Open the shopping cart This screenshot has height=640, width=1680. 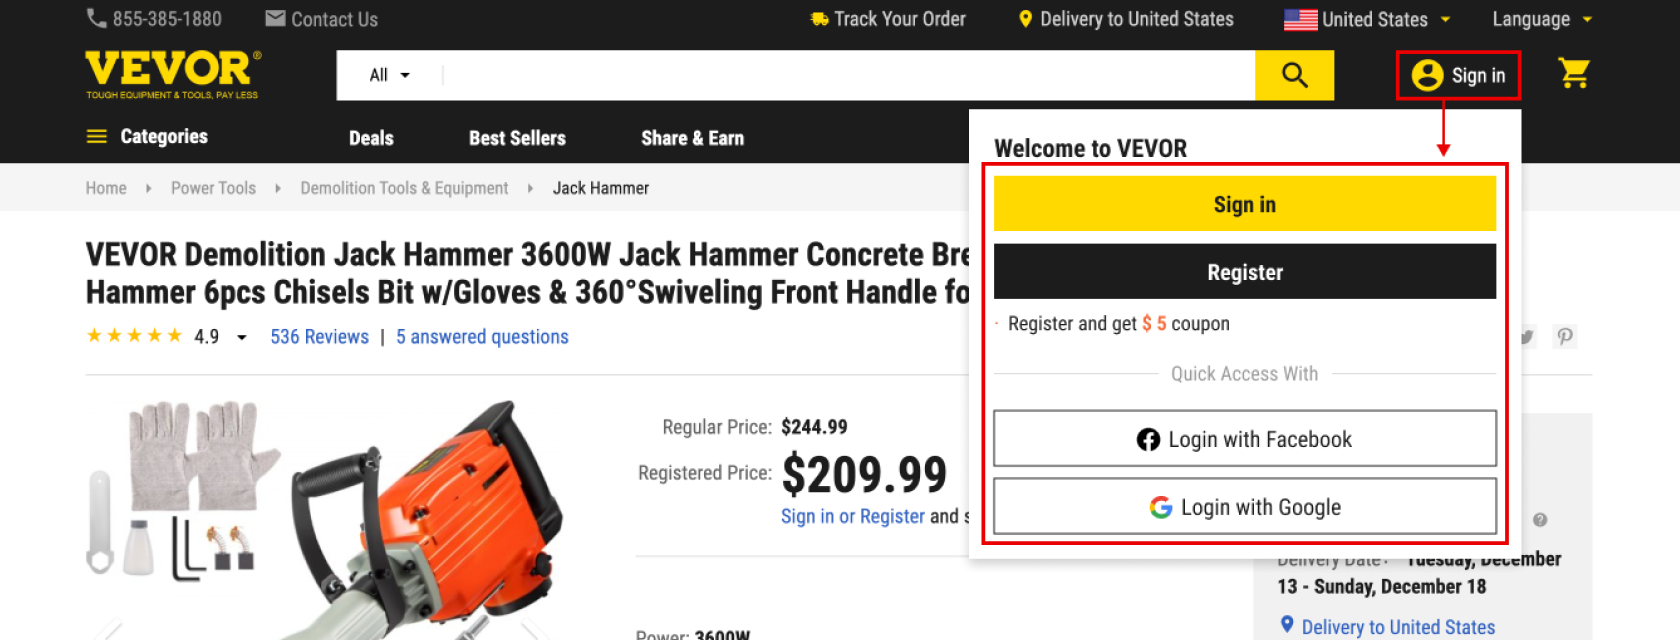(1574, 73)
